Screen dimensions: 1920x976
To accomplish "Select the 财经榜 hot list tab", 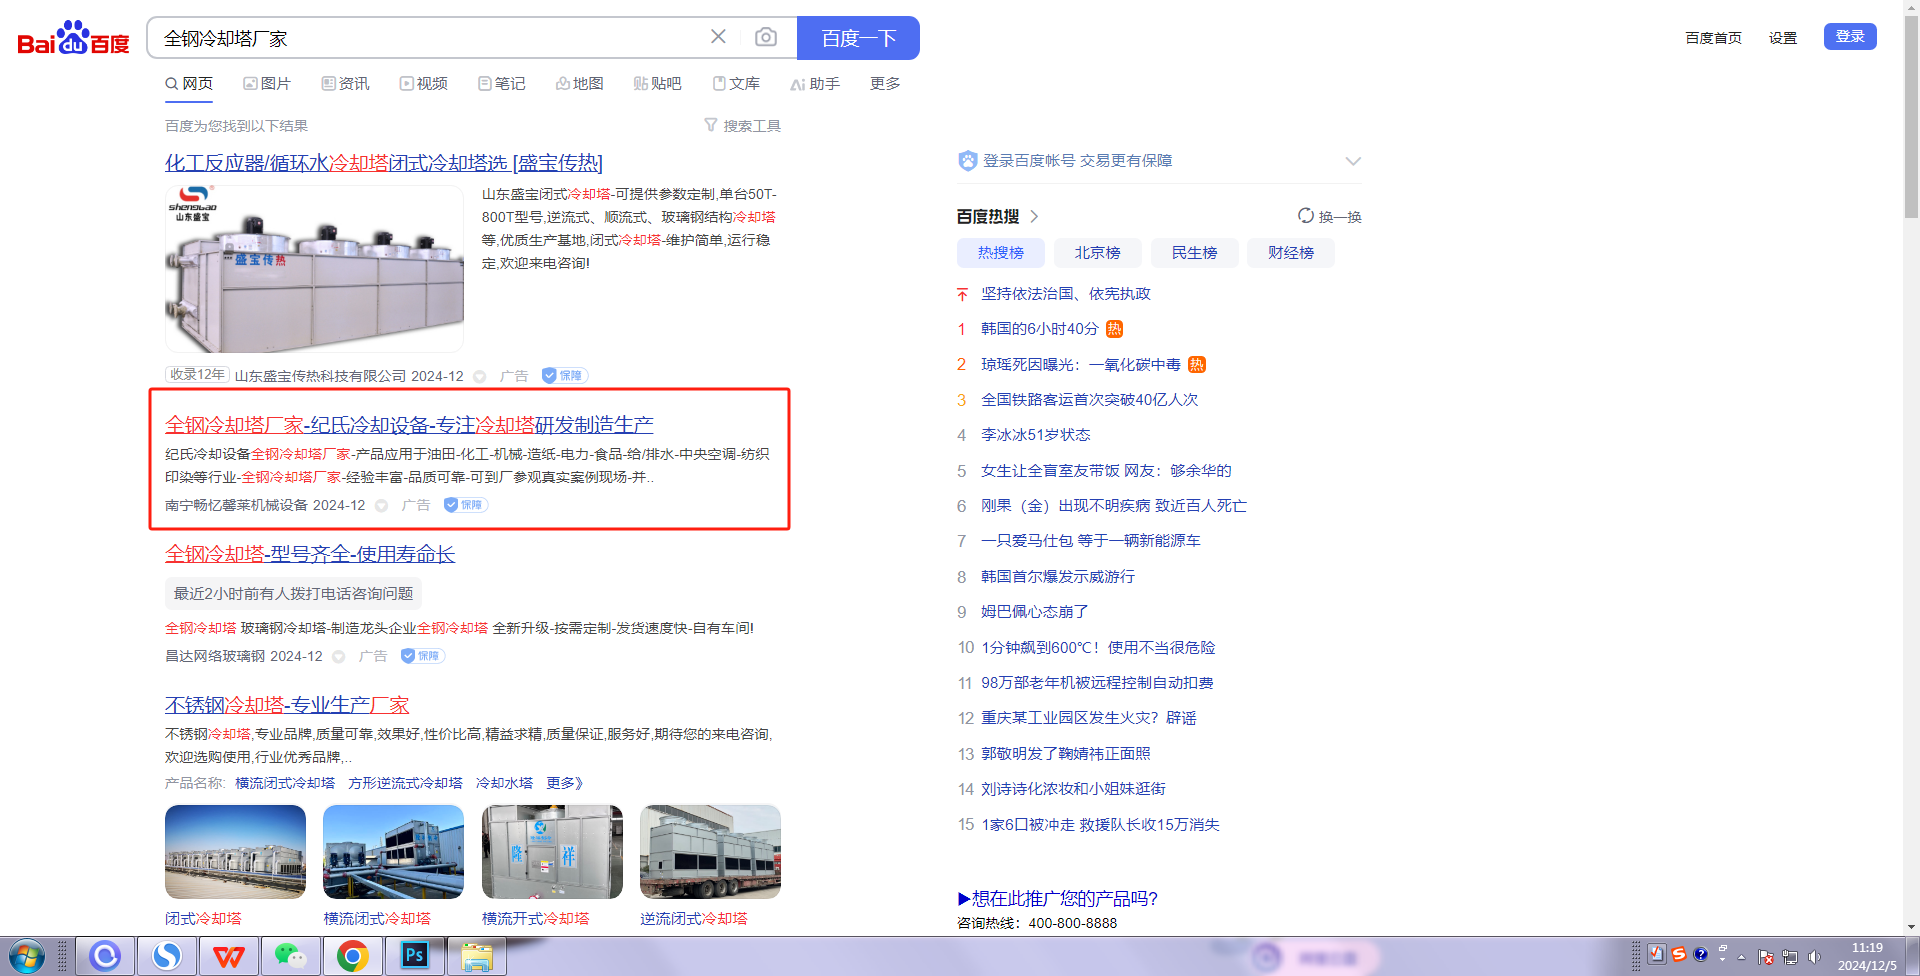I will 1291,253.
